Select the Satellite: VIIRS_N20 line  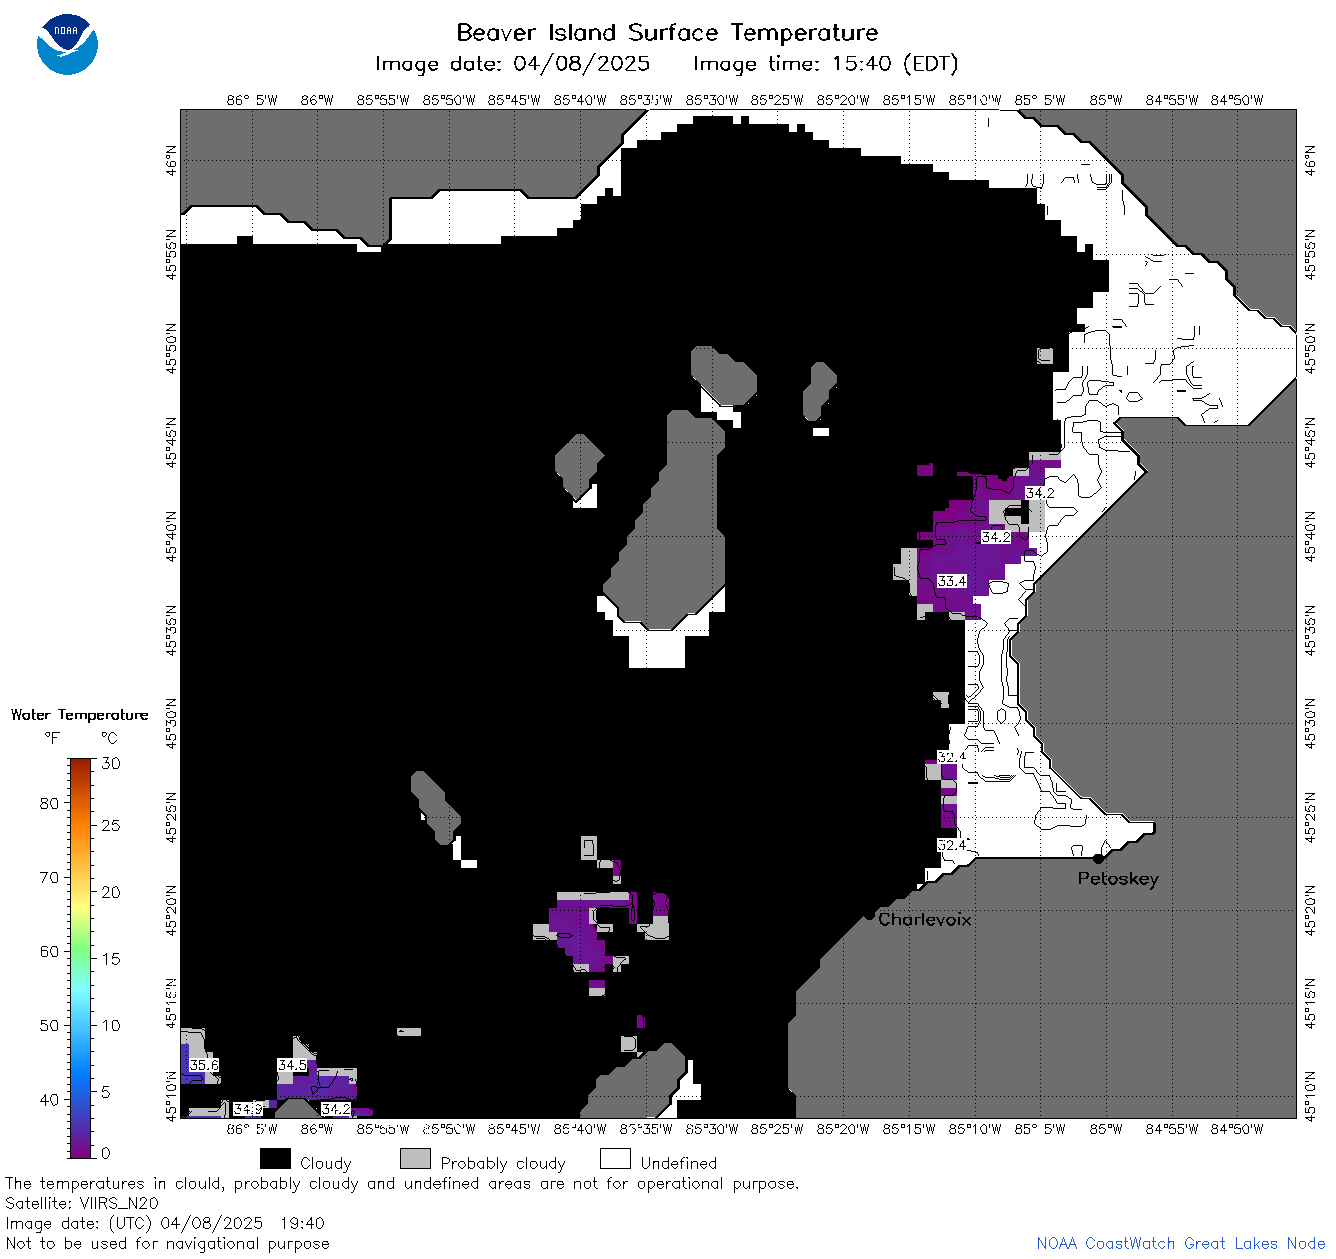[x=82, y=1204]
